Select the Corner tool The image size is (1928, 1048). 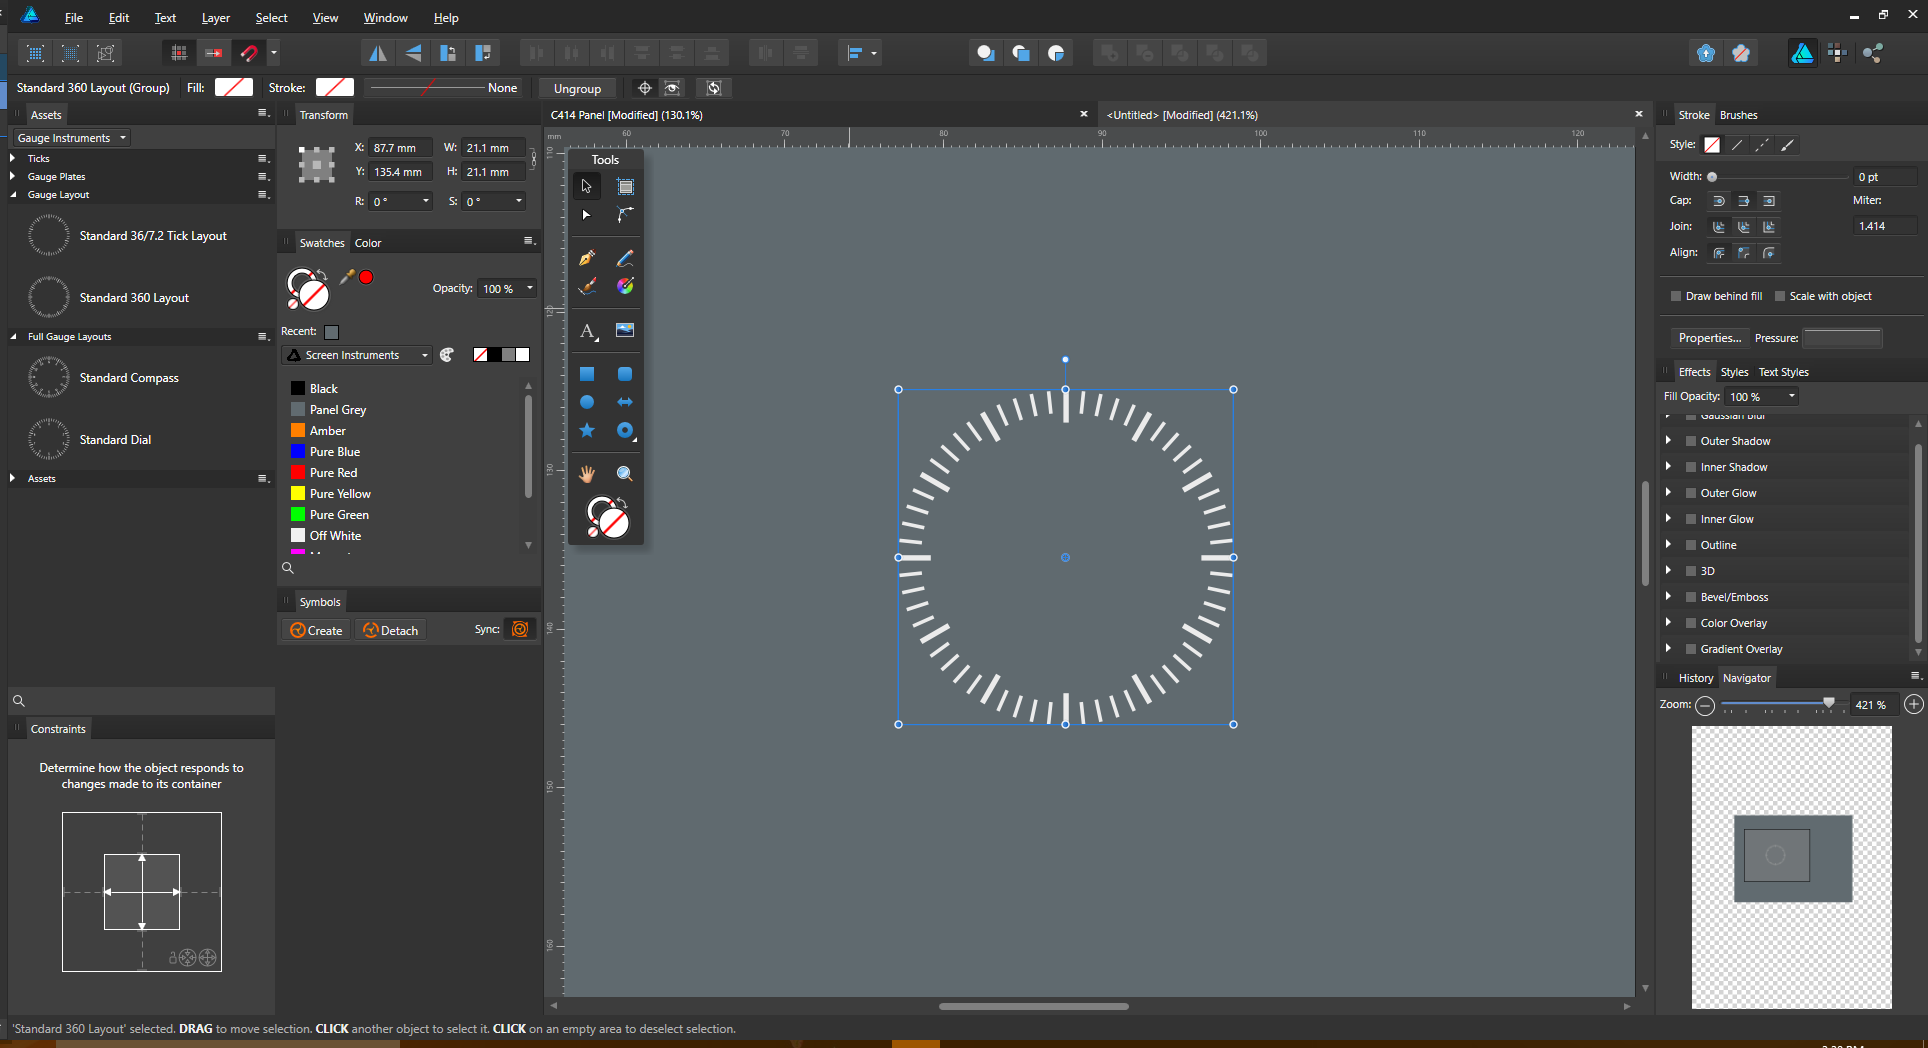[625, 215]
